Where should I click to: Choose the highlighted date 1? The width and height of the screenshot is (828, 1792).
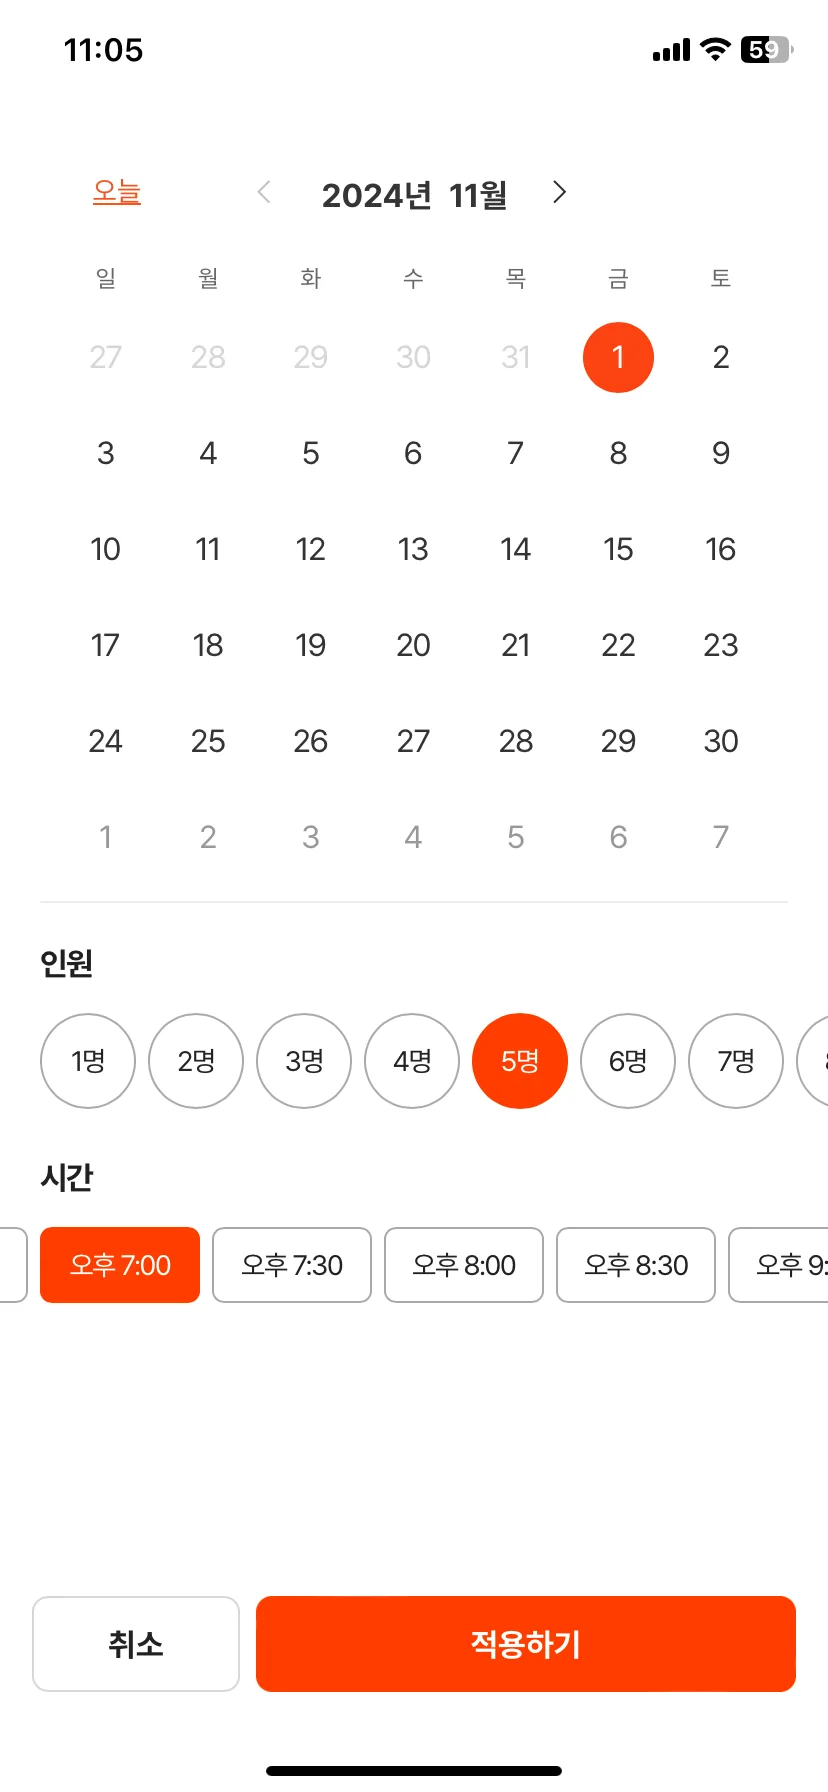click(x=618, y=357)
